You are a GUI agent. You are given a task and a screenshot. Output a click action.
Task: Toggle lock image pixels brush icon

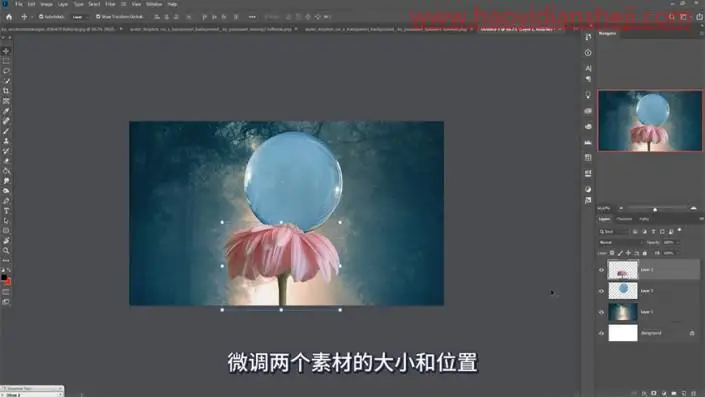pos(620,253)
